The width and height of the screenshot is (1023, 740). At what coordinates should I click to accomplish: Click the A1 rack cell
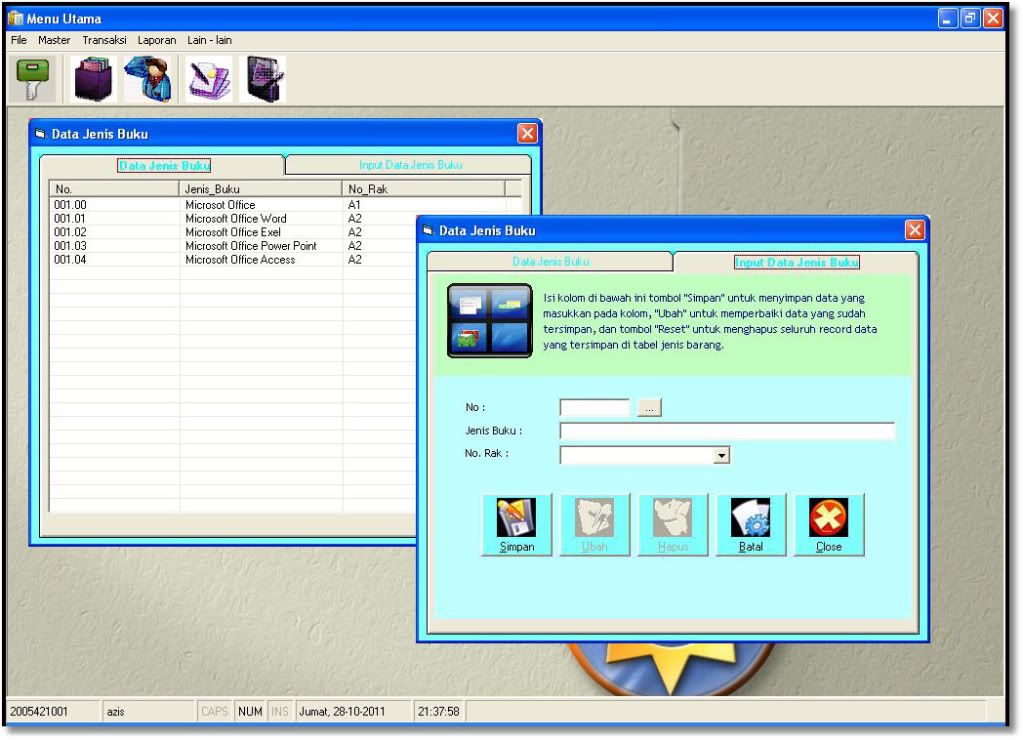tap(355, 205)
